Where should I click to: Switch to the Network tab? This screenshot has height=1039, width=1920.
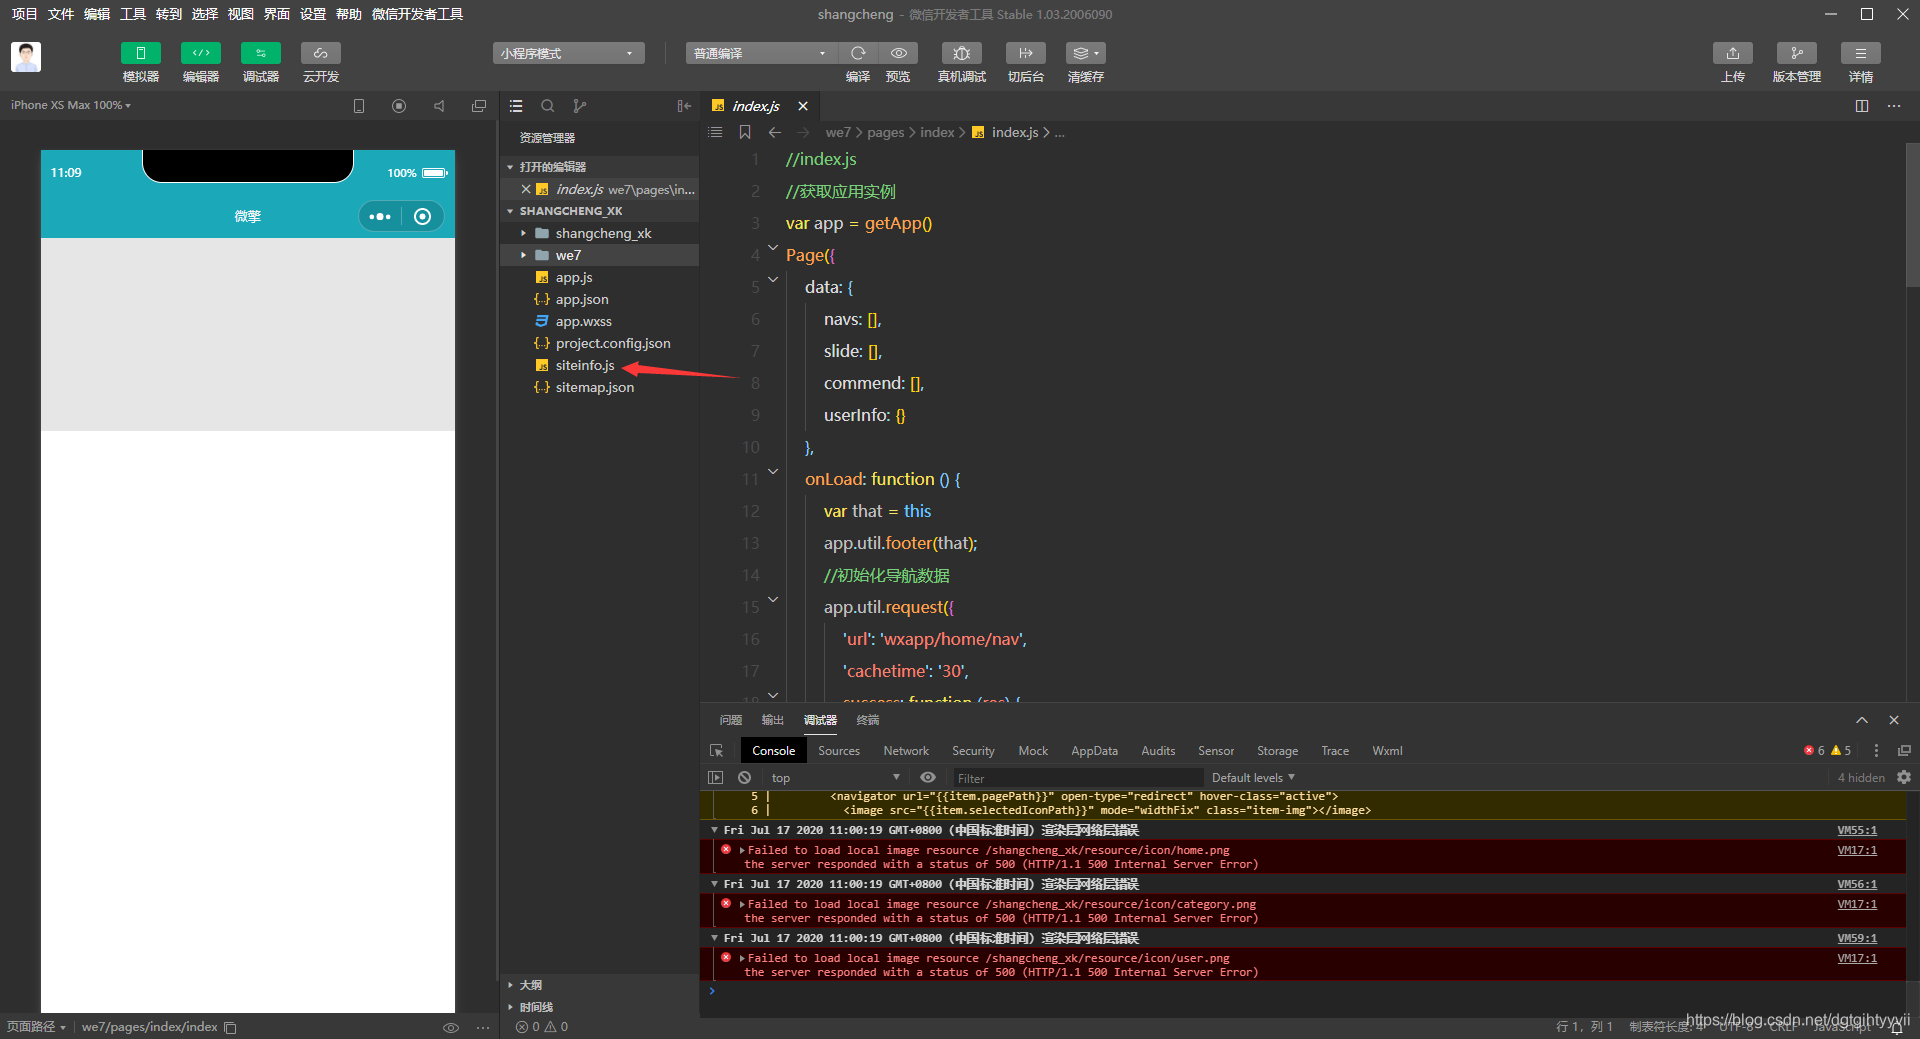point(906,751)
